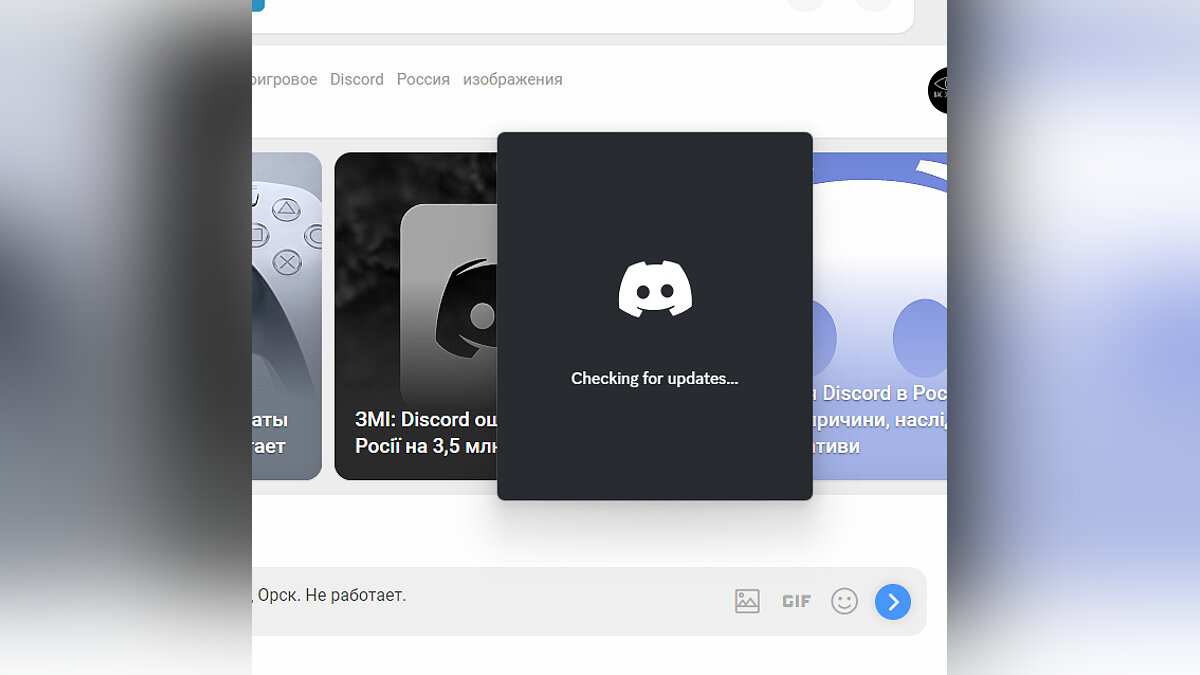The image size is (1200, 675).
Task: Click the partially visible blue button at top left
Action: point(258,5)
